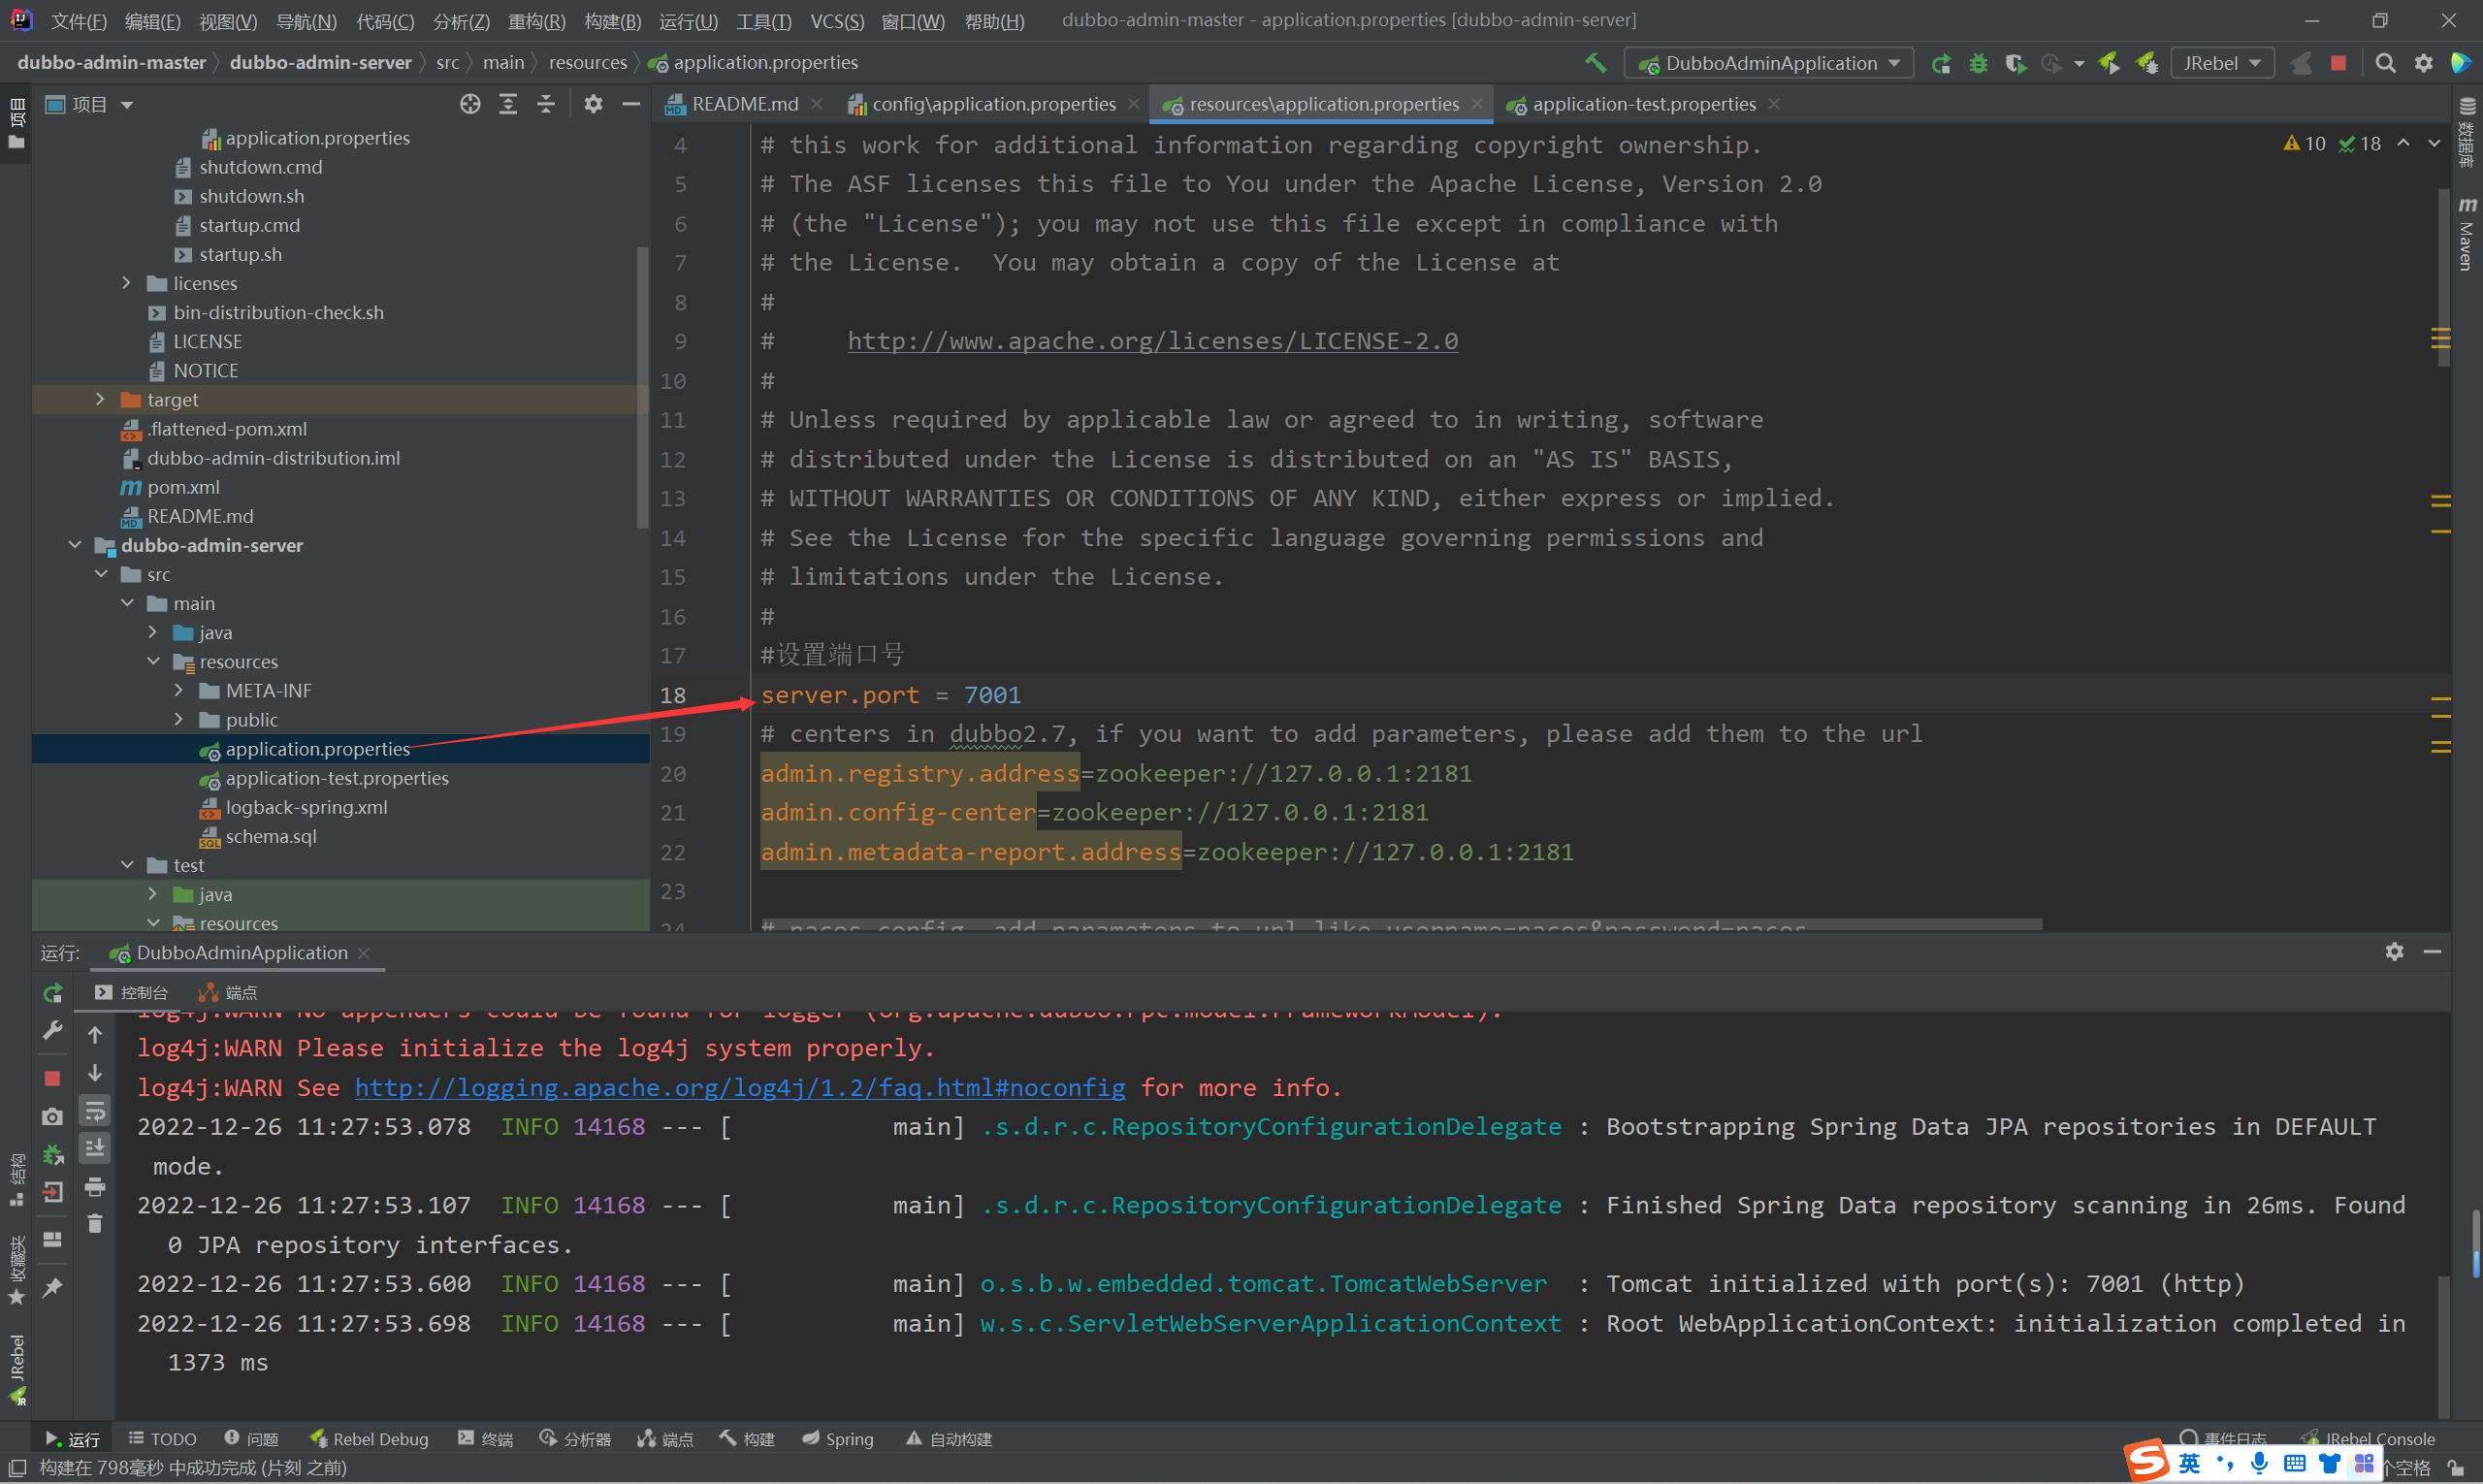Toggle scroll to end of console
Viewport: 2483px width, 1484px height.
95,1148
